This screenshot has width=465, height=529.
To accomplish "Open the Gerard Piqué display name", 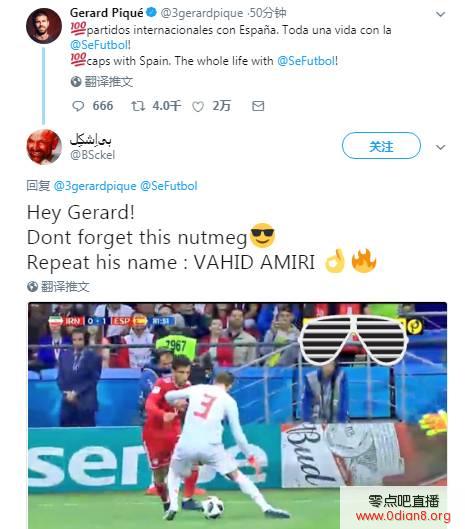I will click(107, 13).
